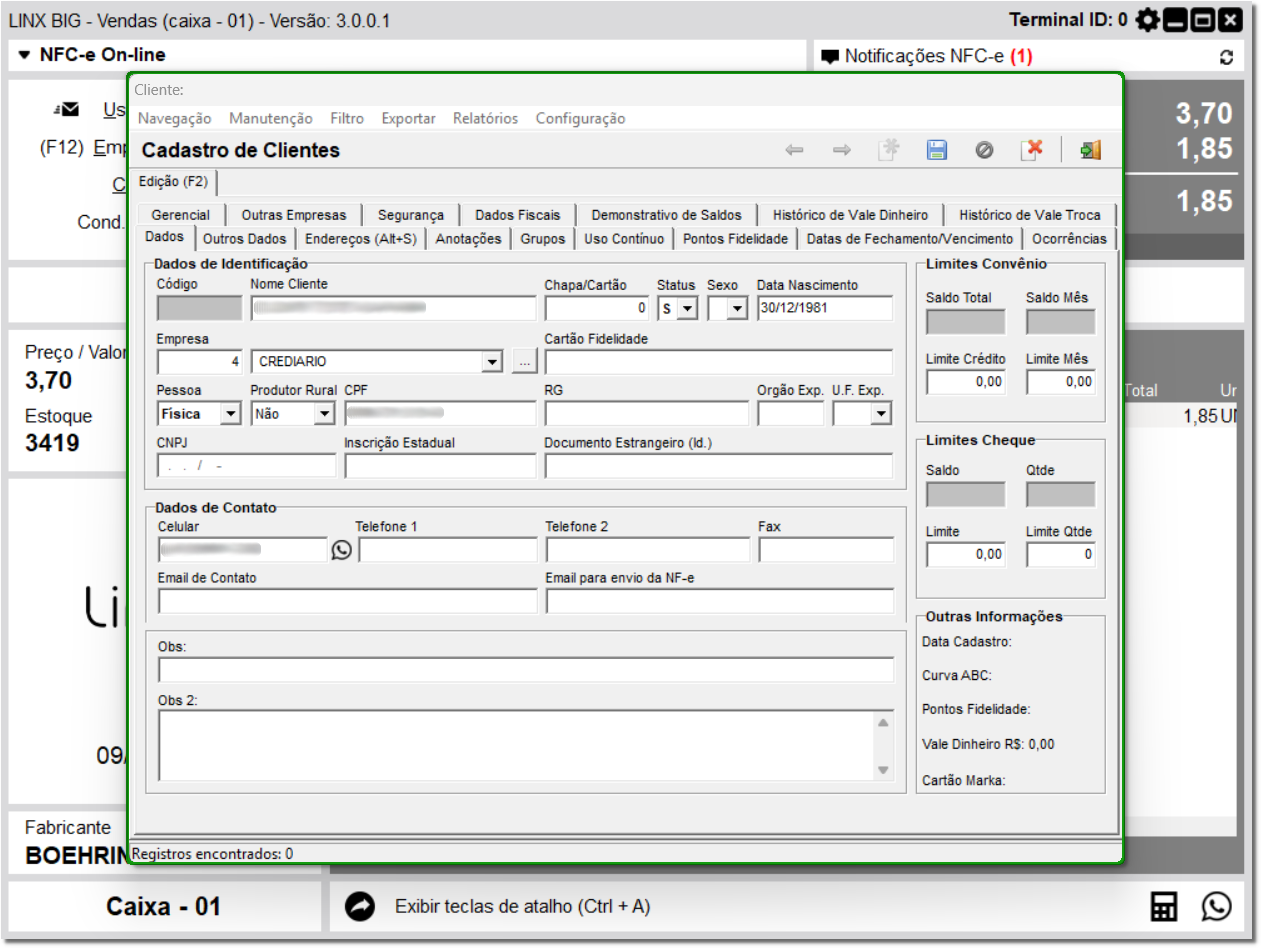
Task: Delete the record with the red X icon
Action: pos(1031,150)
